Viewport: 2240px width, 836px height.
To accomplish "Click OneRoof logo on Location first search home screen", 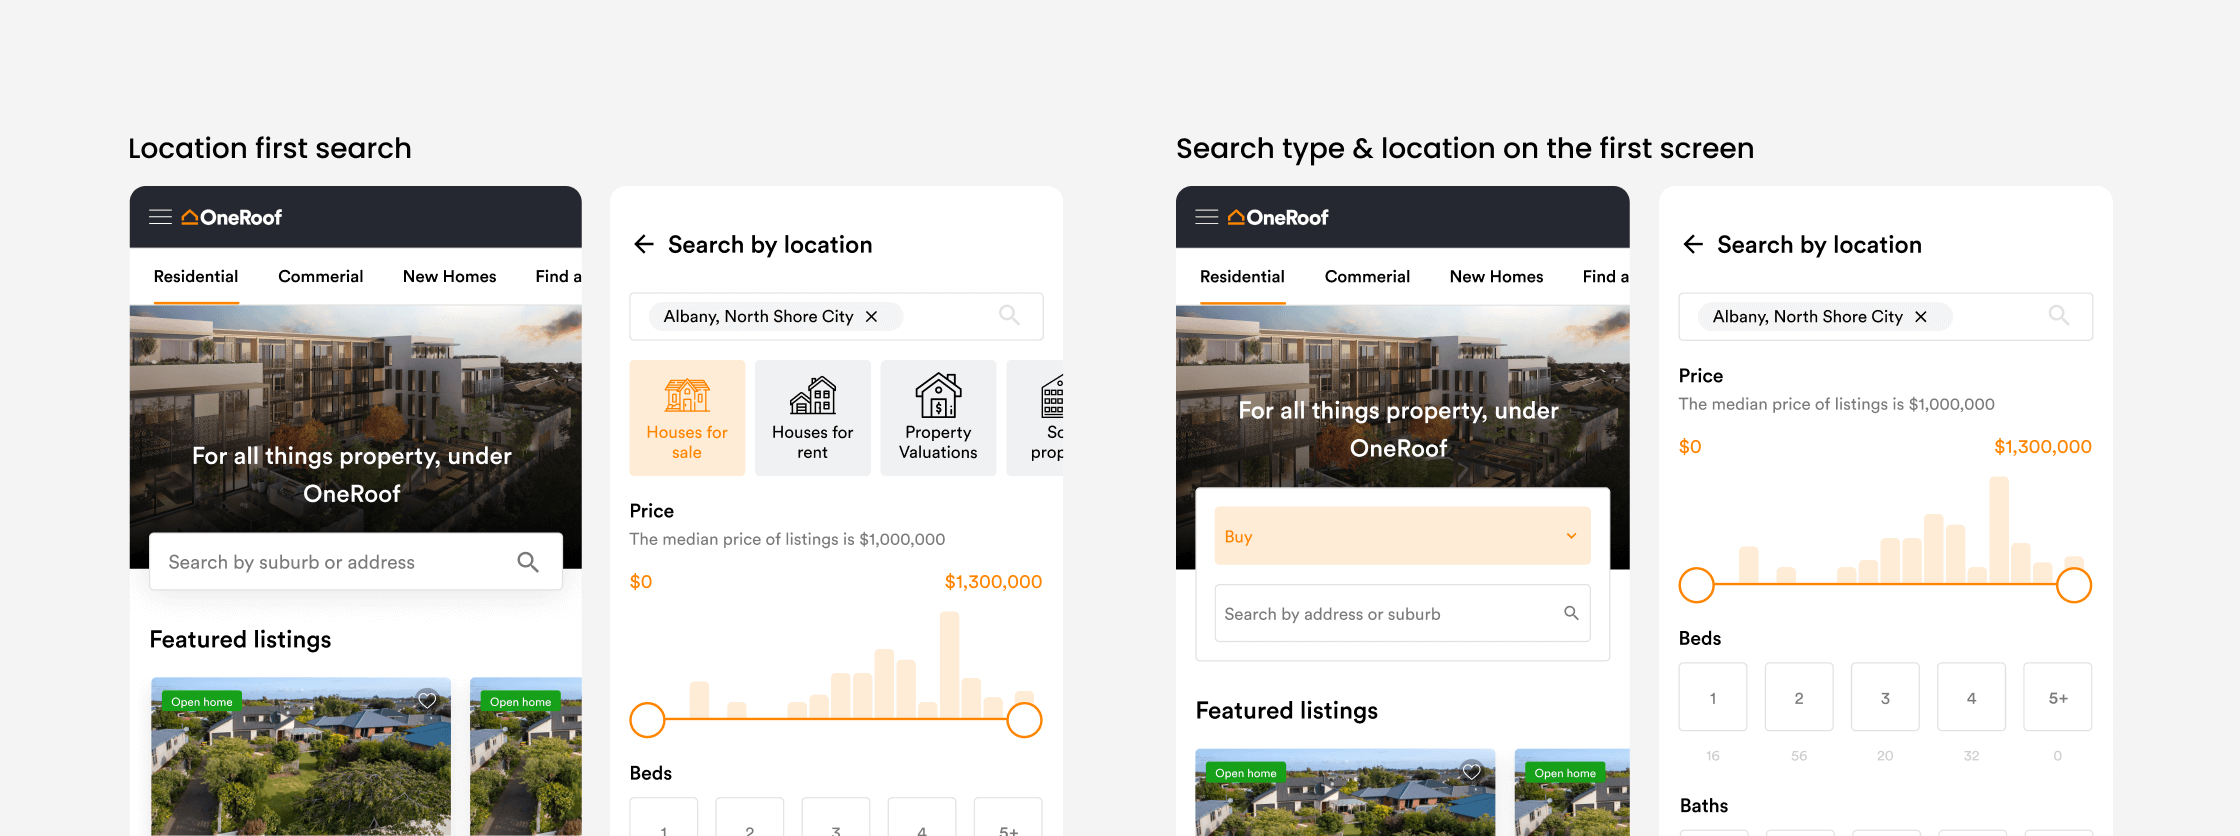I will (232, 217).
